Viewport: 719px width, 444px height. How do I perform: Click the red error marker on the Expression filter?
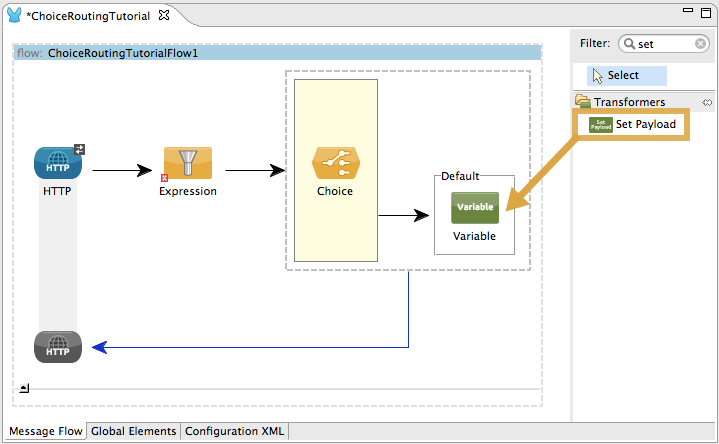coord(164,177)
